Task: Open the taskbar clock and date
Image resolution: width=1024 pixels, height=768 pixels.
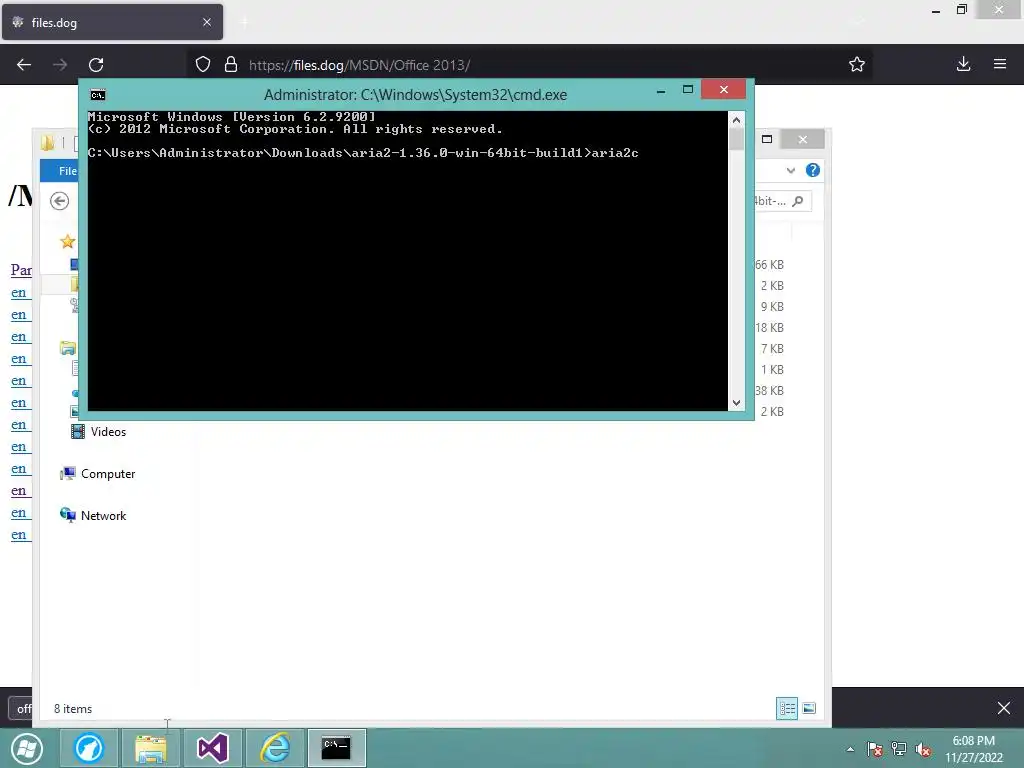Action: pos(974,749)
